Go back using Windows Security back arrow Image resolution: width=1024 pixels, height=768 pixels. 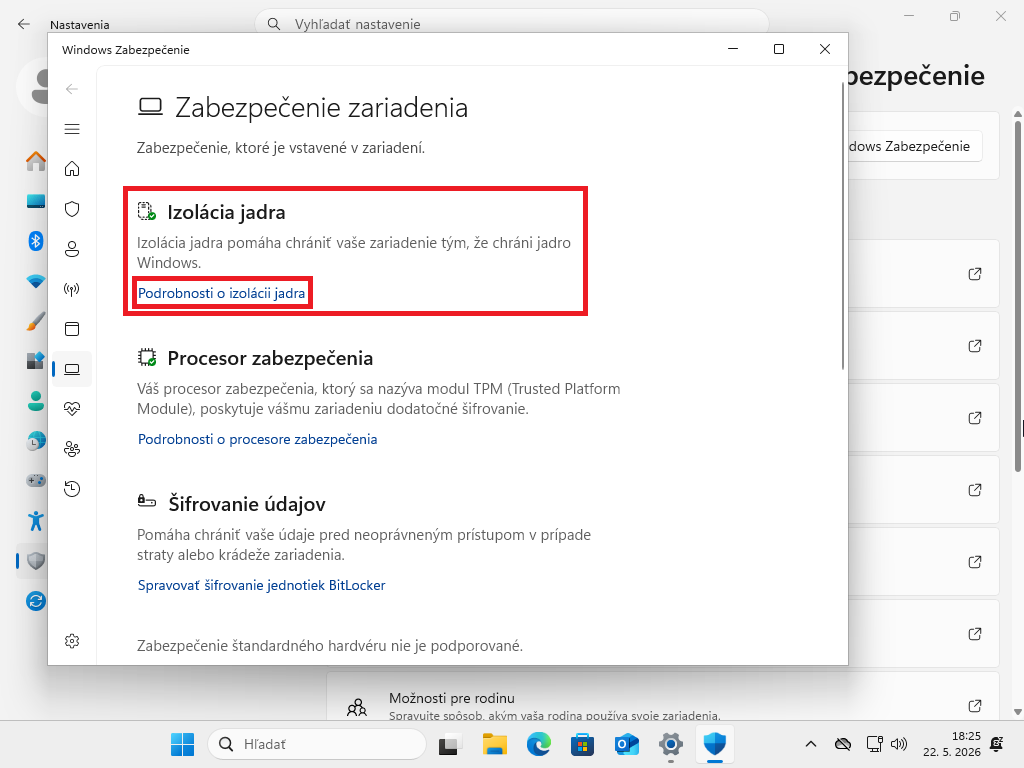click(72, 89)
